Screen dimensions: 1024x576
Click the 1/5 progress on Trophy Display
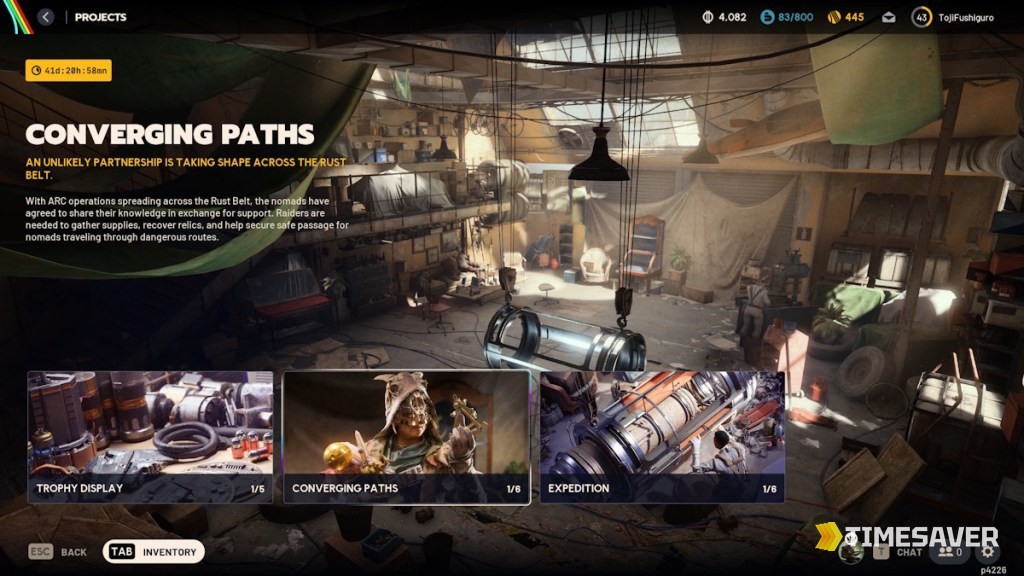(x=257, y=488)
